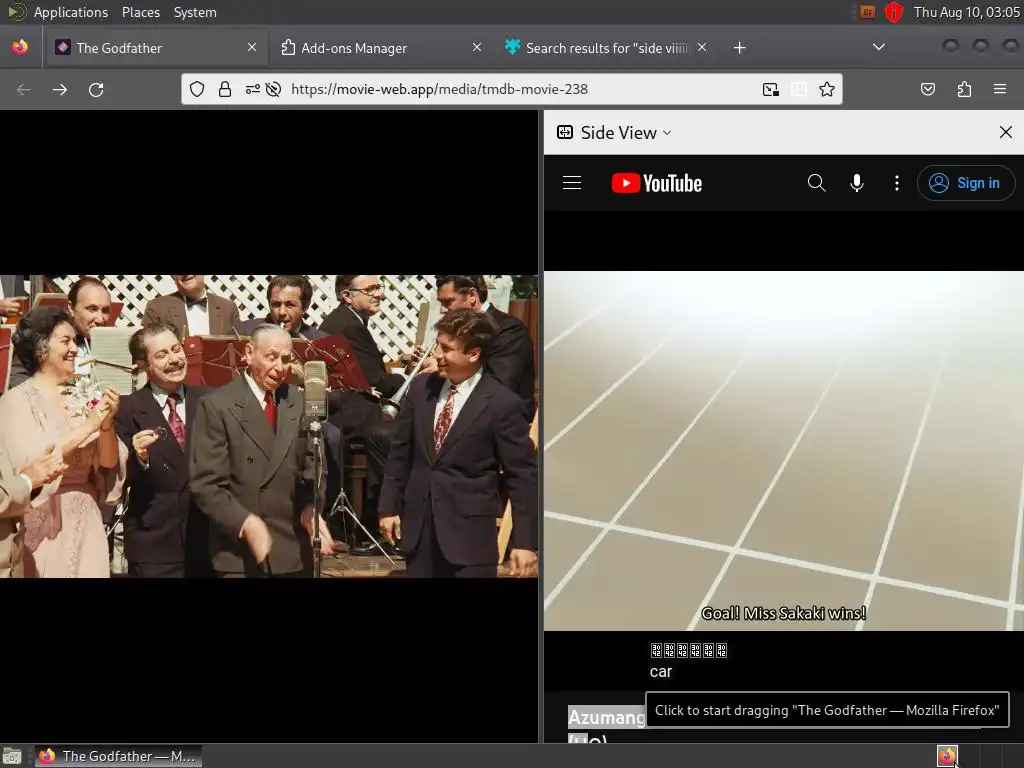The image size is (1024, 768).
Task: Go forward with the arrow button
Action: (x=60, y=89)
